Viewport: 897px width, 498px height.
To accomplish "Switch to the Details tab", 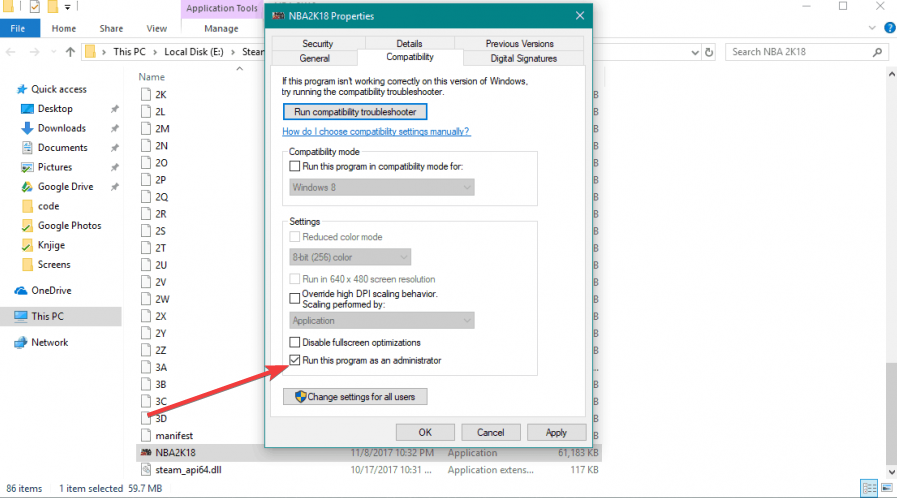I will 410,43.
